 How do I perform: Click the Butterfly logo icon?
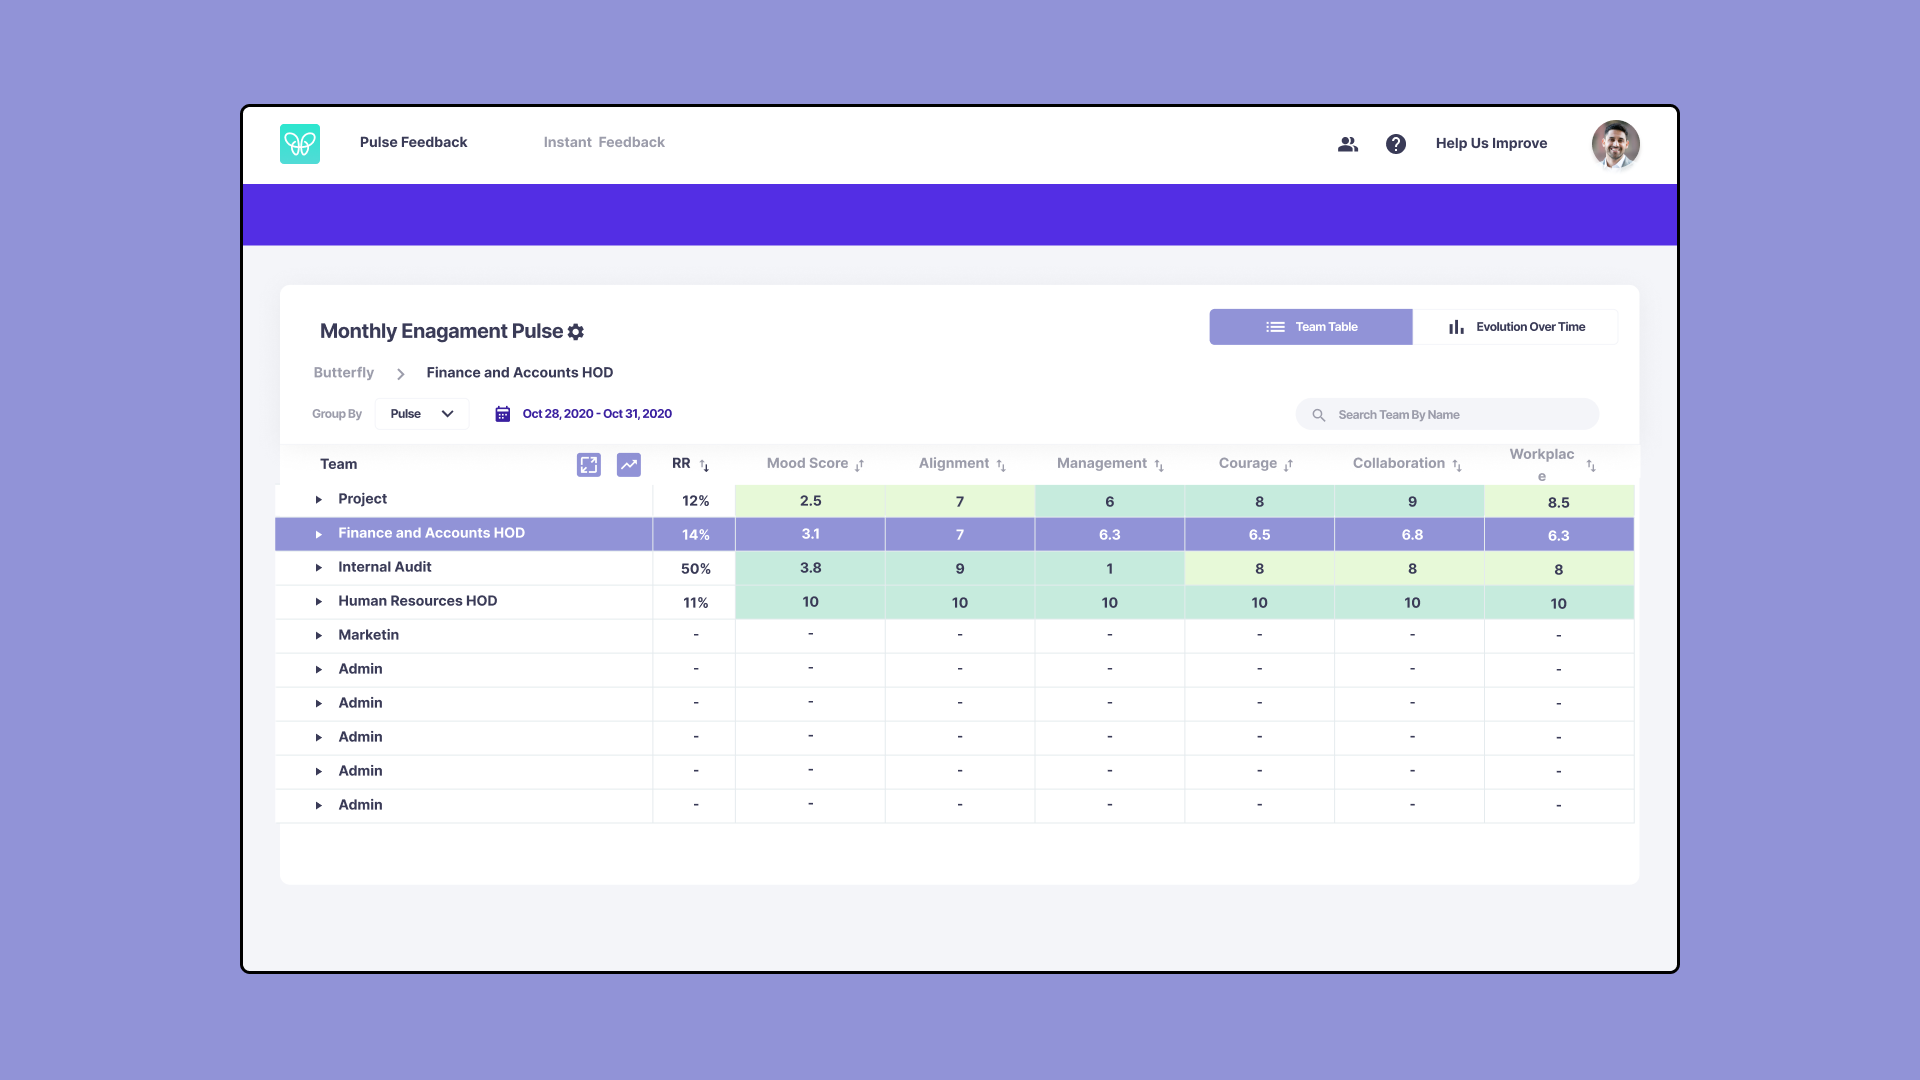tap(299, 144)
